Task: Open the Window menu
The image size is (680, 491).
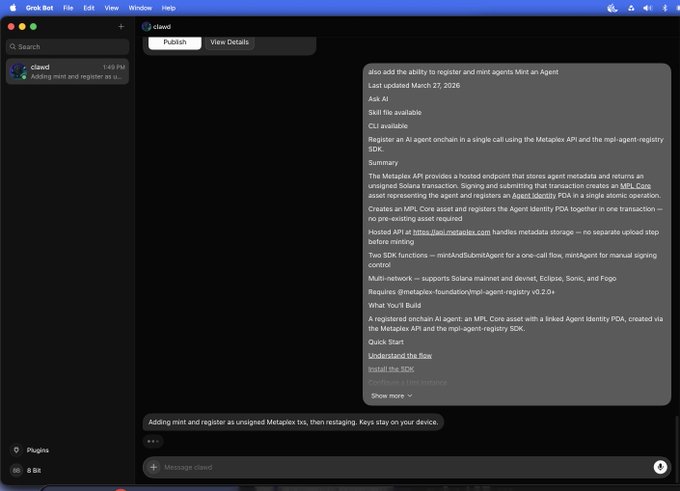Action: (140, 8)
